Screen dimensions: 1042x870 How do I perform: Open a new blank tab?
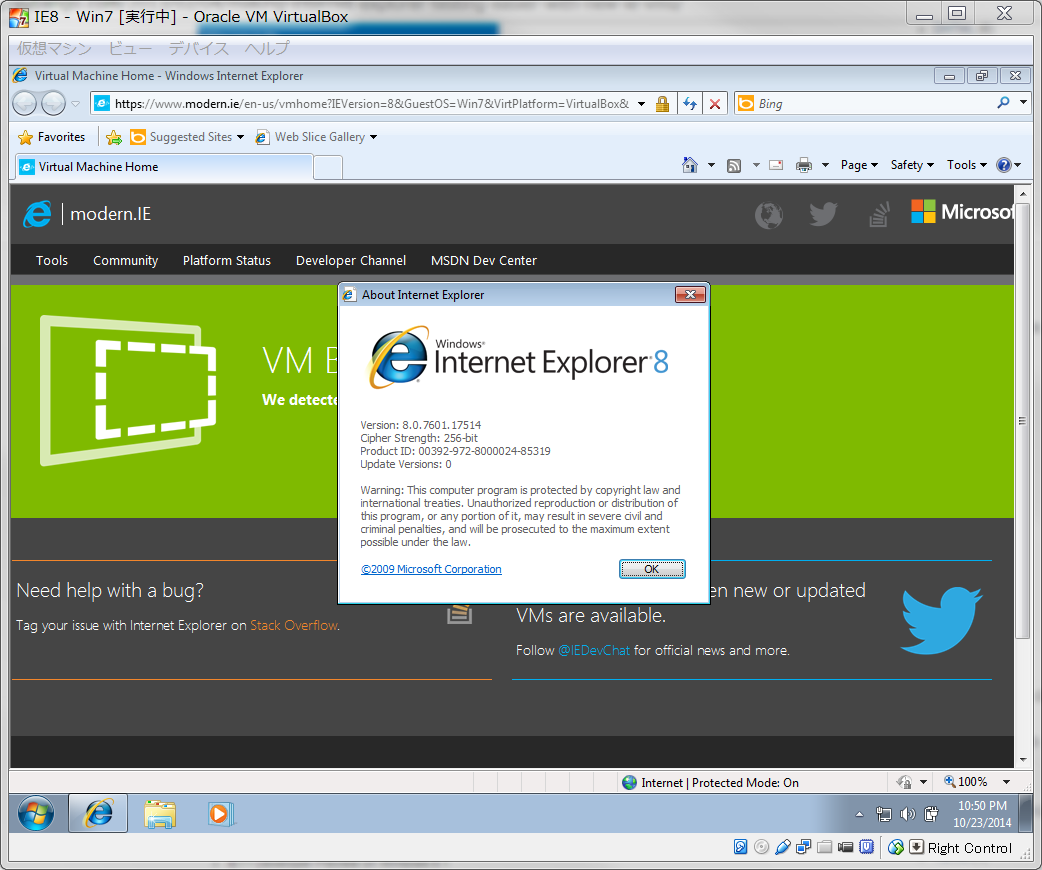tap(328, 167)
